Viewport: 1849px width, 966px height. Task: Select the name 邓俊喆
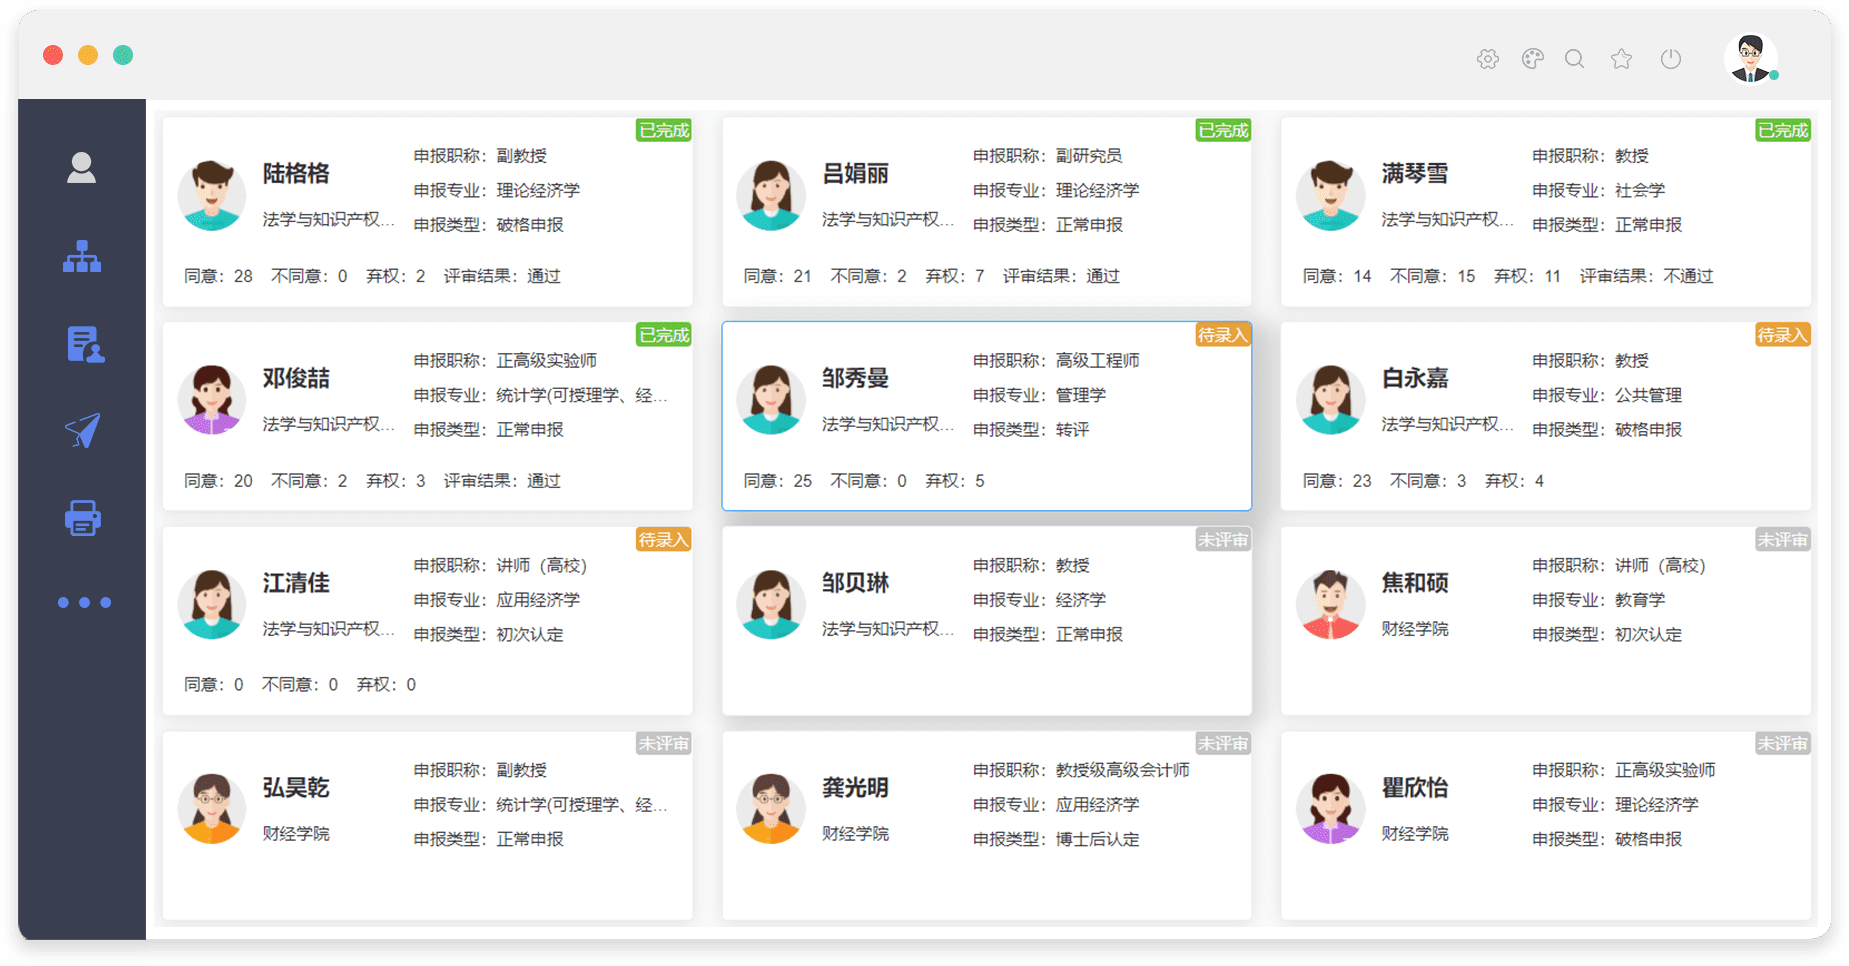click(296, 378)
